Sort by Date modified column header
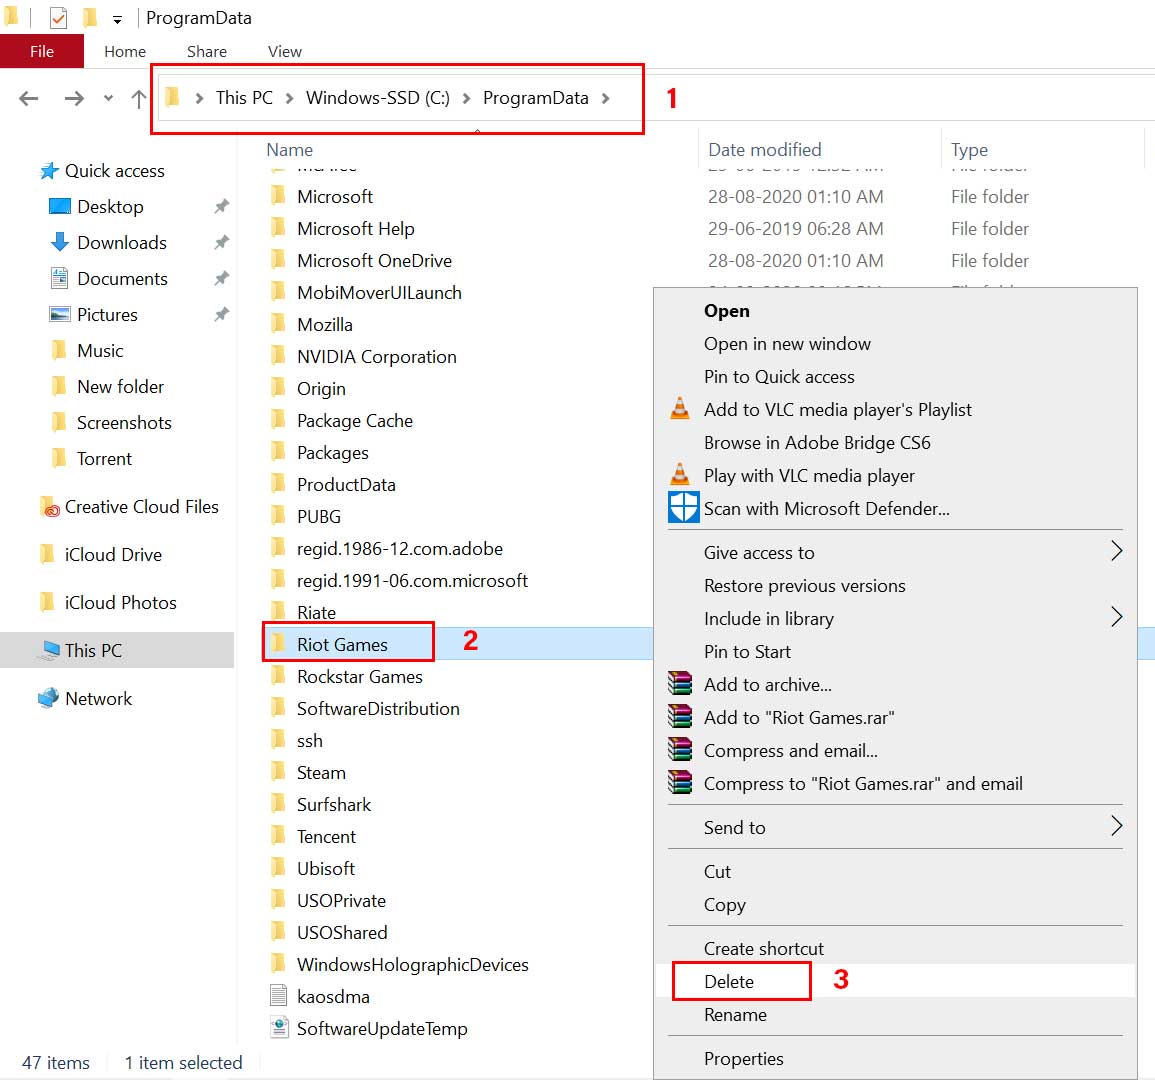The width and height of the screenshot is (1155, 1080). coord(765,150)
